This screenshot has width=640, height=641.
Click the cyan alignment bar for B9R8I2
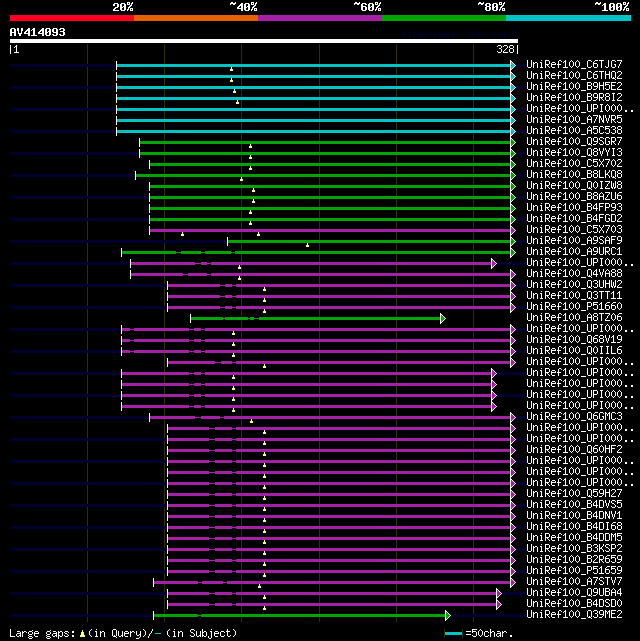[x=313, y=98]
